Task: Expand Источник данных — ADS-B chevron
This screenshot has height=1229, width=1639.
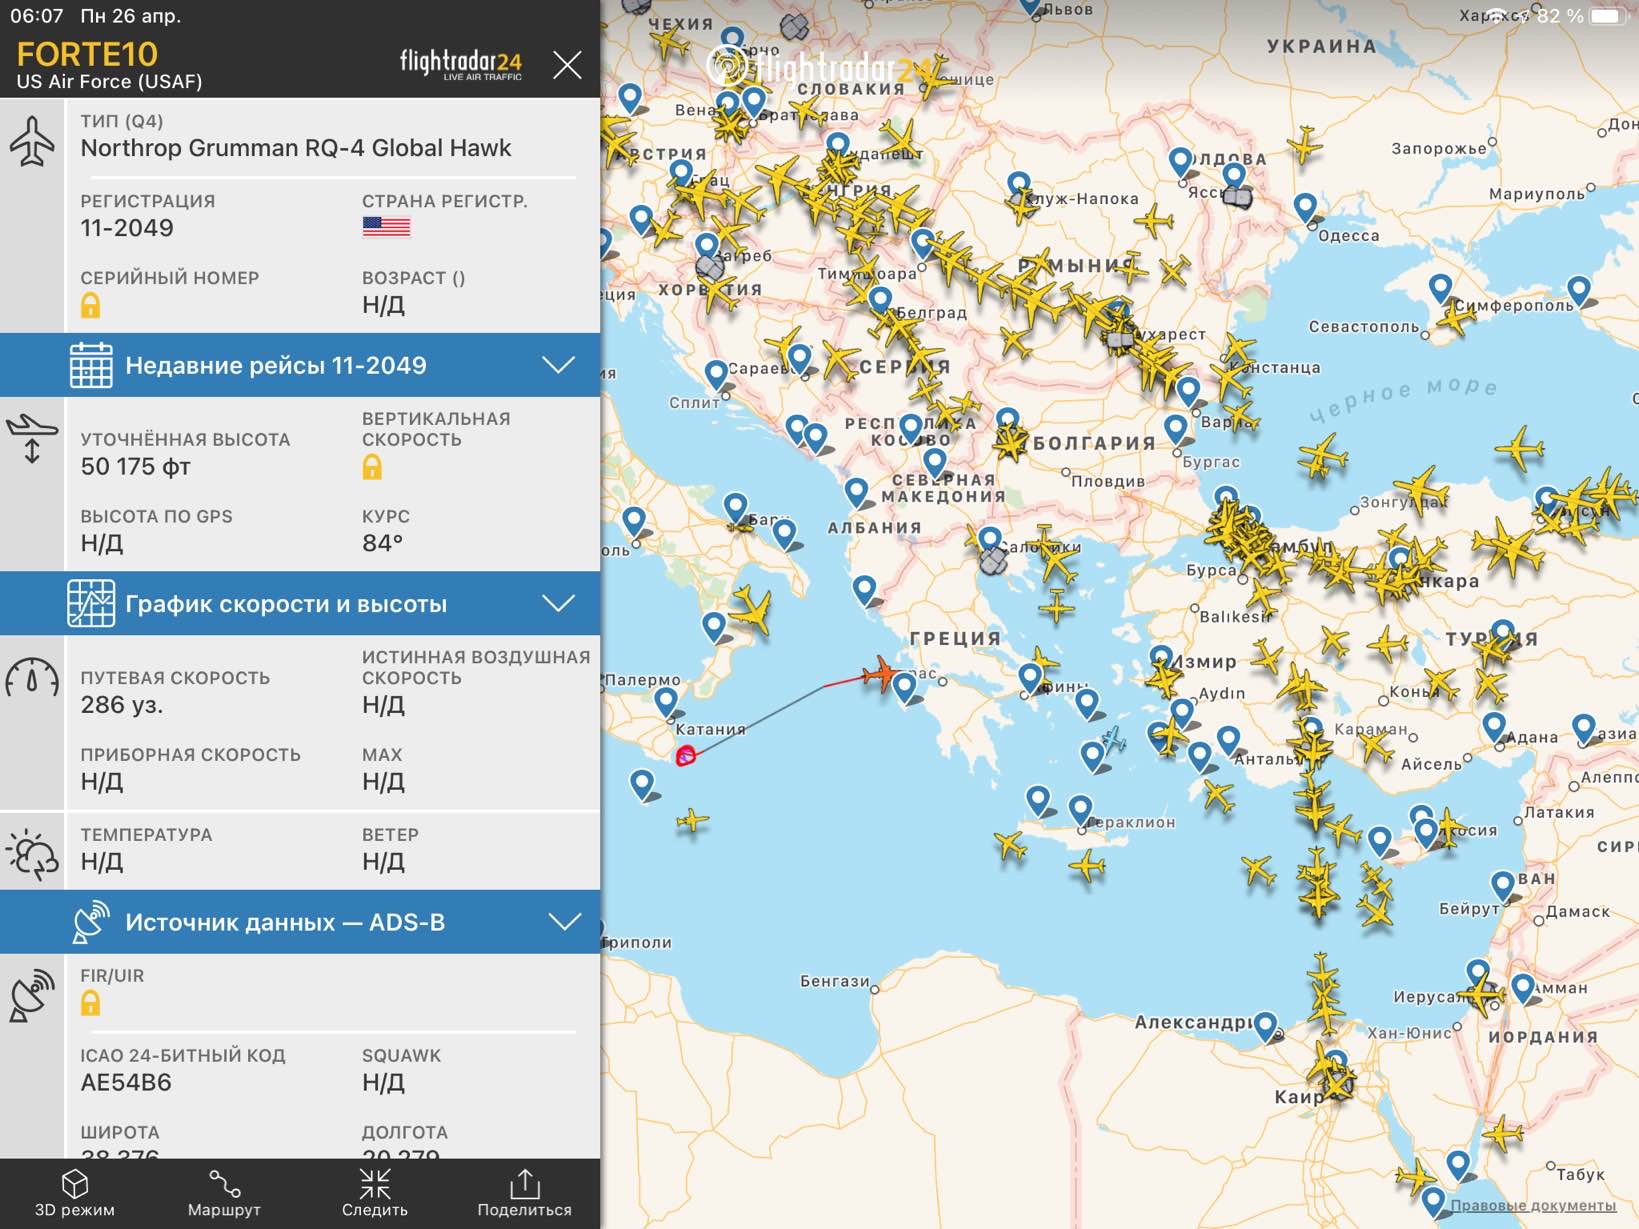Action: pos(565,921)
